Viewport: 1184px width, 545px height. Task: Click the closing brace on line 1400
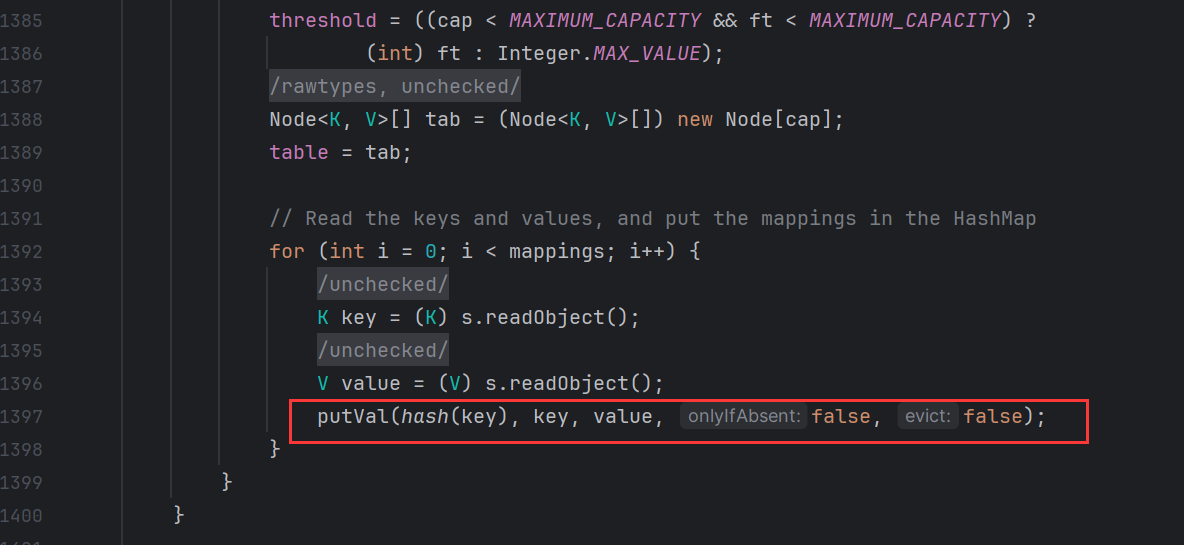(179, 516)
